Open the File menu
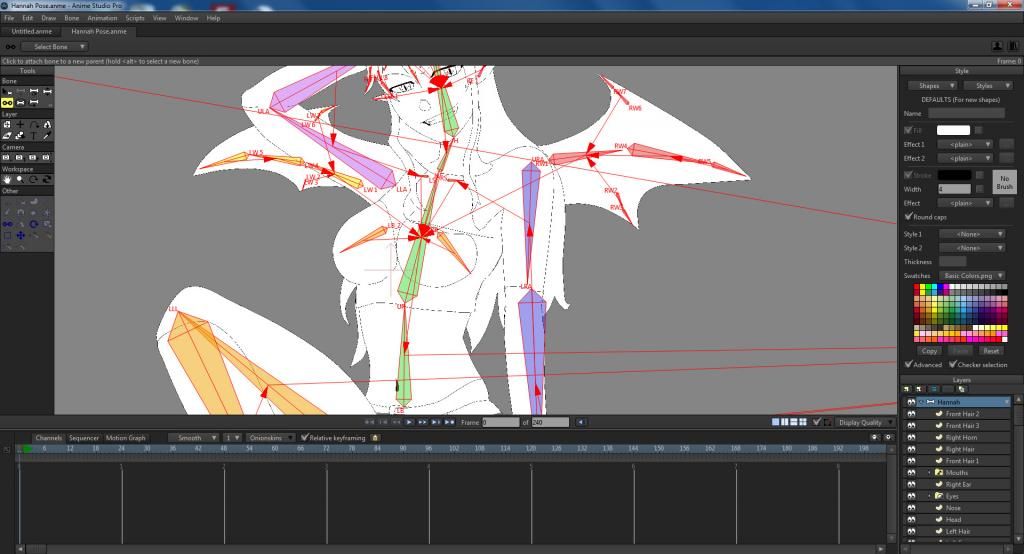This screenshot has height=554, width=1024. [9, 18]
